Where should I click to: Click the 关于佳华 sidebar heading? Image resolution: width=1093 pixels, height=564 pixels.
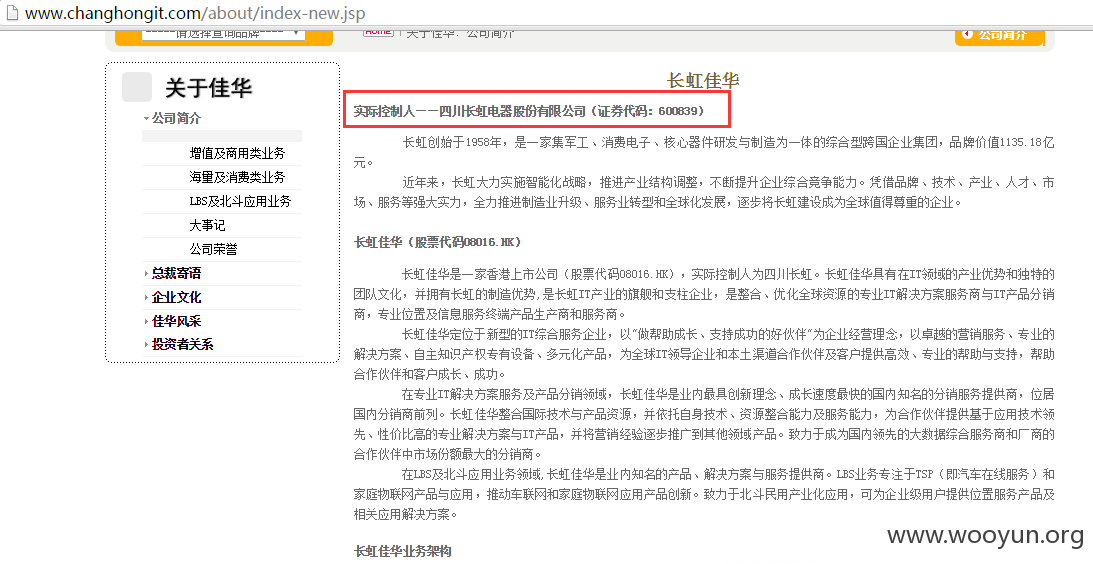click(x=208, y=88)
